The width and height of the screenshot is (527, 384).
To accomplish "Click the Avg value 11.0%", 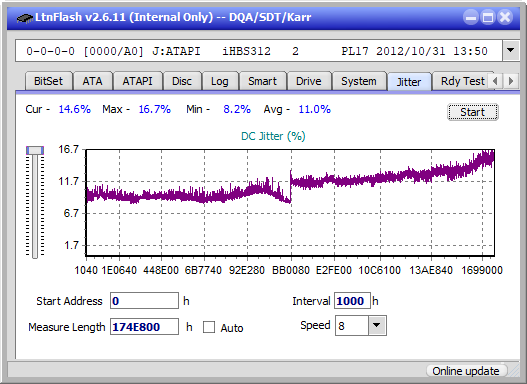I will click(x=315, y=109).
